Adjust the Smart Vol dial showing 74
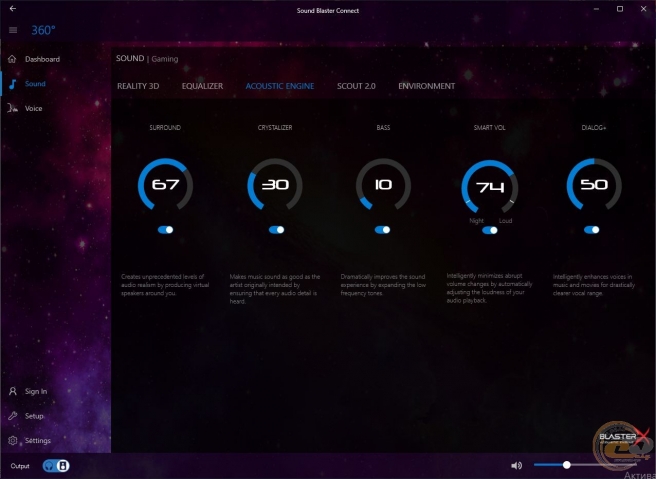Viewport: 656px width, 479px height. point(489,187)
